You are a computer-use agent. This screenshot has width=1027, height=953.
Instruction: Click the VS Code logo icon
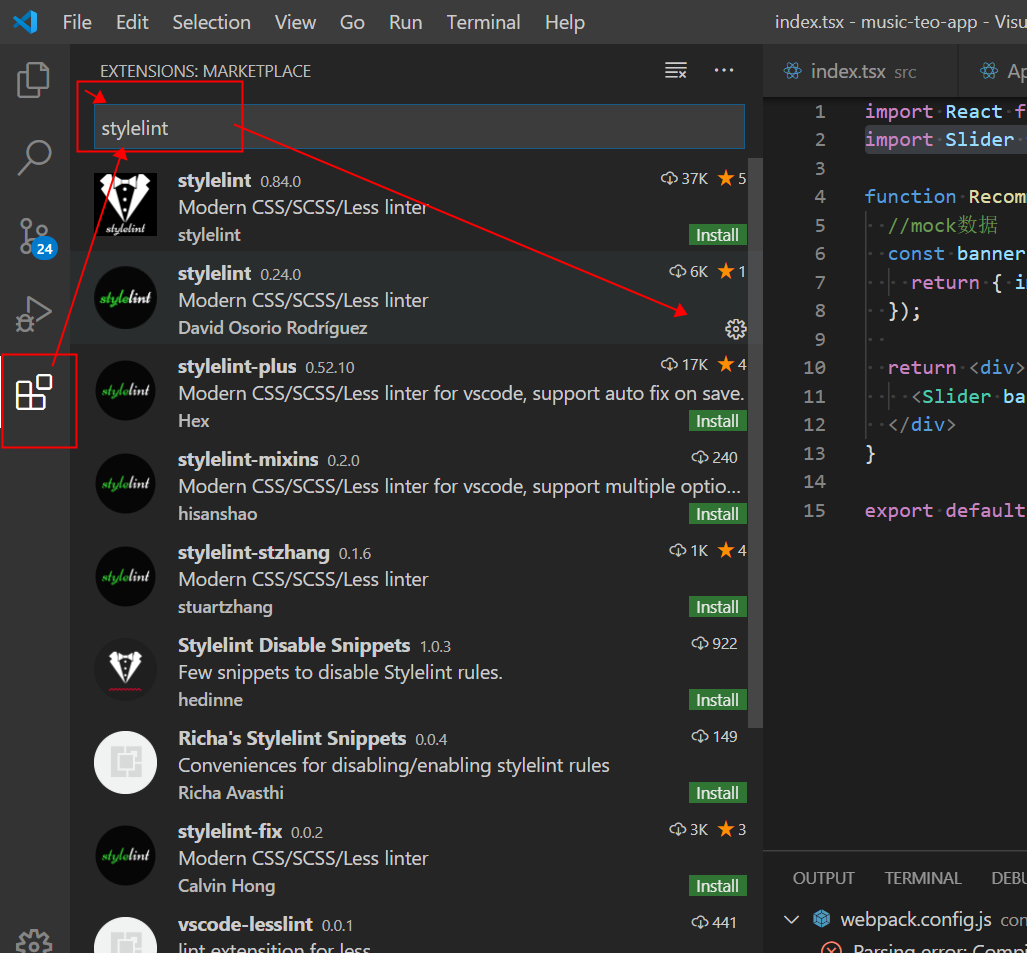[26, 22]
